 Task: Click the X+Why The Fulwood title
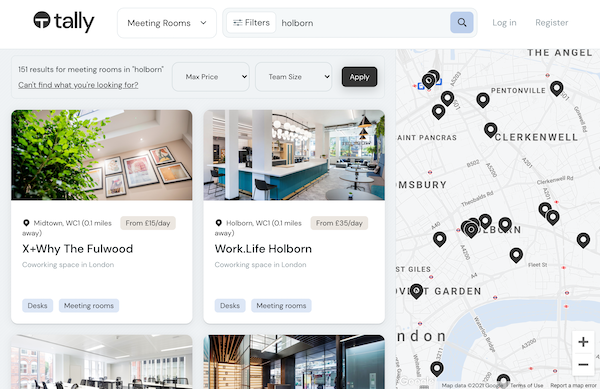(x=77, y=249)
